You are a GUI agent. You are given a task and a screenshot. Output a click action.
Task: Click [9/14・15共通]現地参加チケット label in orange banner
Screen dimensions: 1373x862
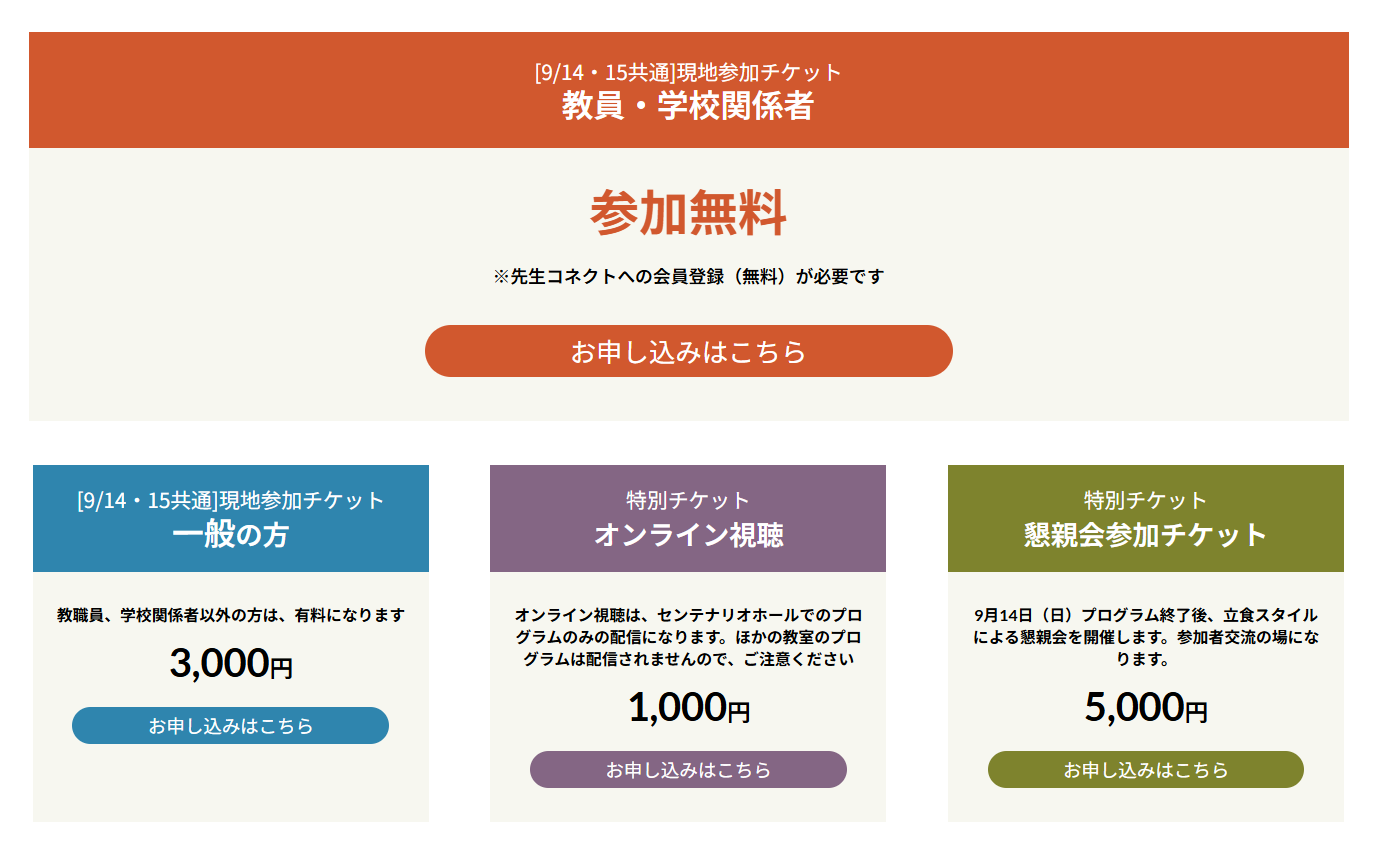[x=688, y=72]
